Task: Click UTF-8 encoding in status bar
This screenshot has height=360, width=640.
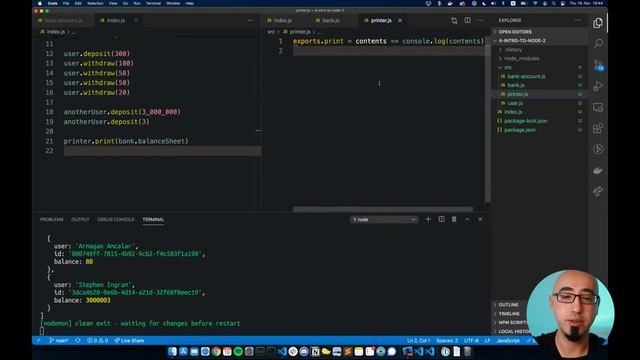Action: (x=471, y=340)
